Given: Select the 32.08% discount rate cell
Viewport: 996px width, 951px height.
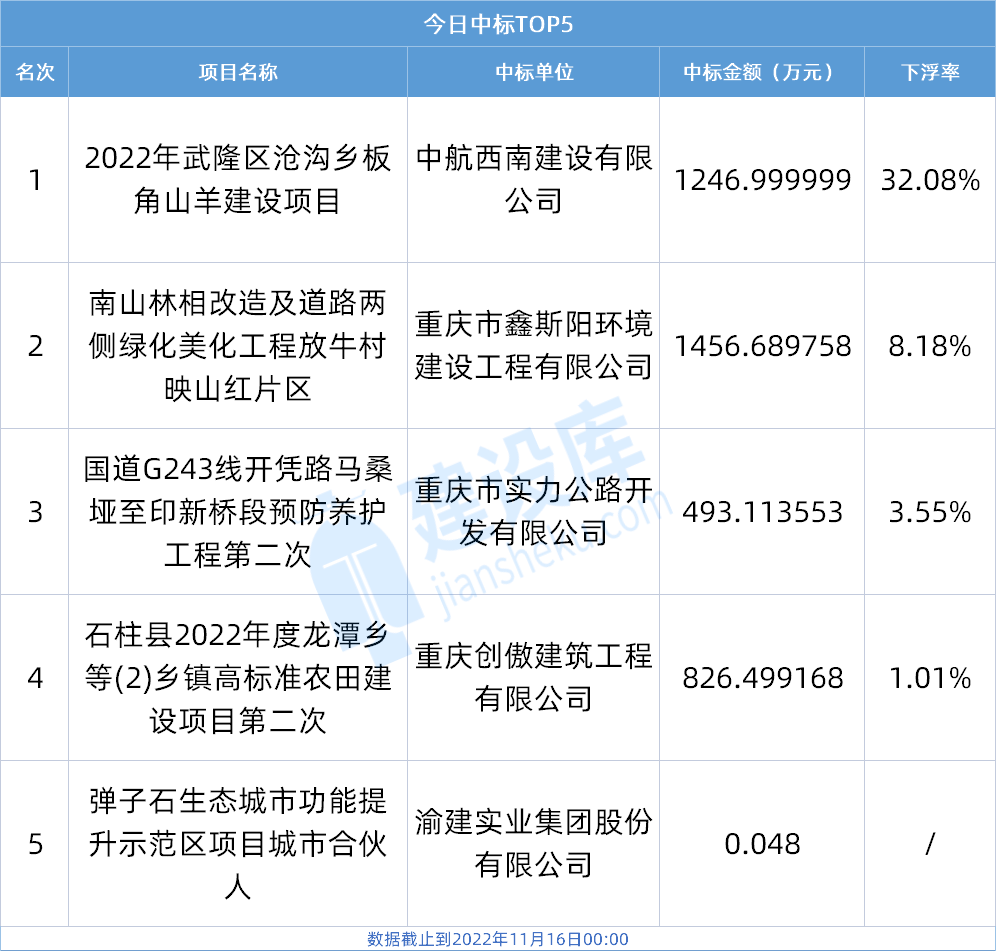Looking at the screenshot, I should tap(929, 180).
